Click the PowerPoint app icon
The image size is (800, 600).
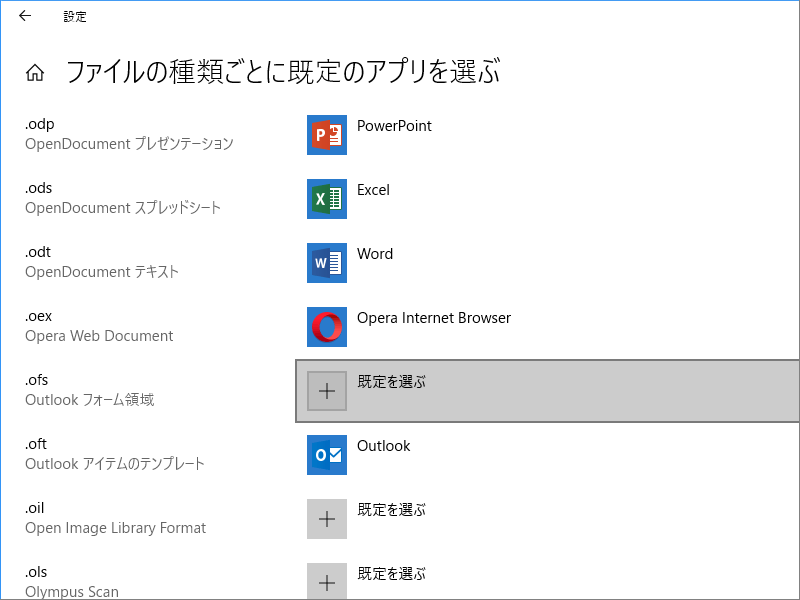[327, 135]
